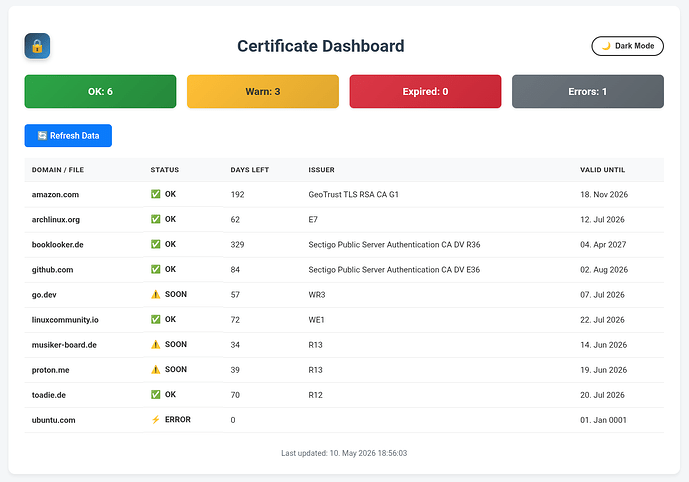
Task: Click the Days Left column header
Action: point(250,170)
